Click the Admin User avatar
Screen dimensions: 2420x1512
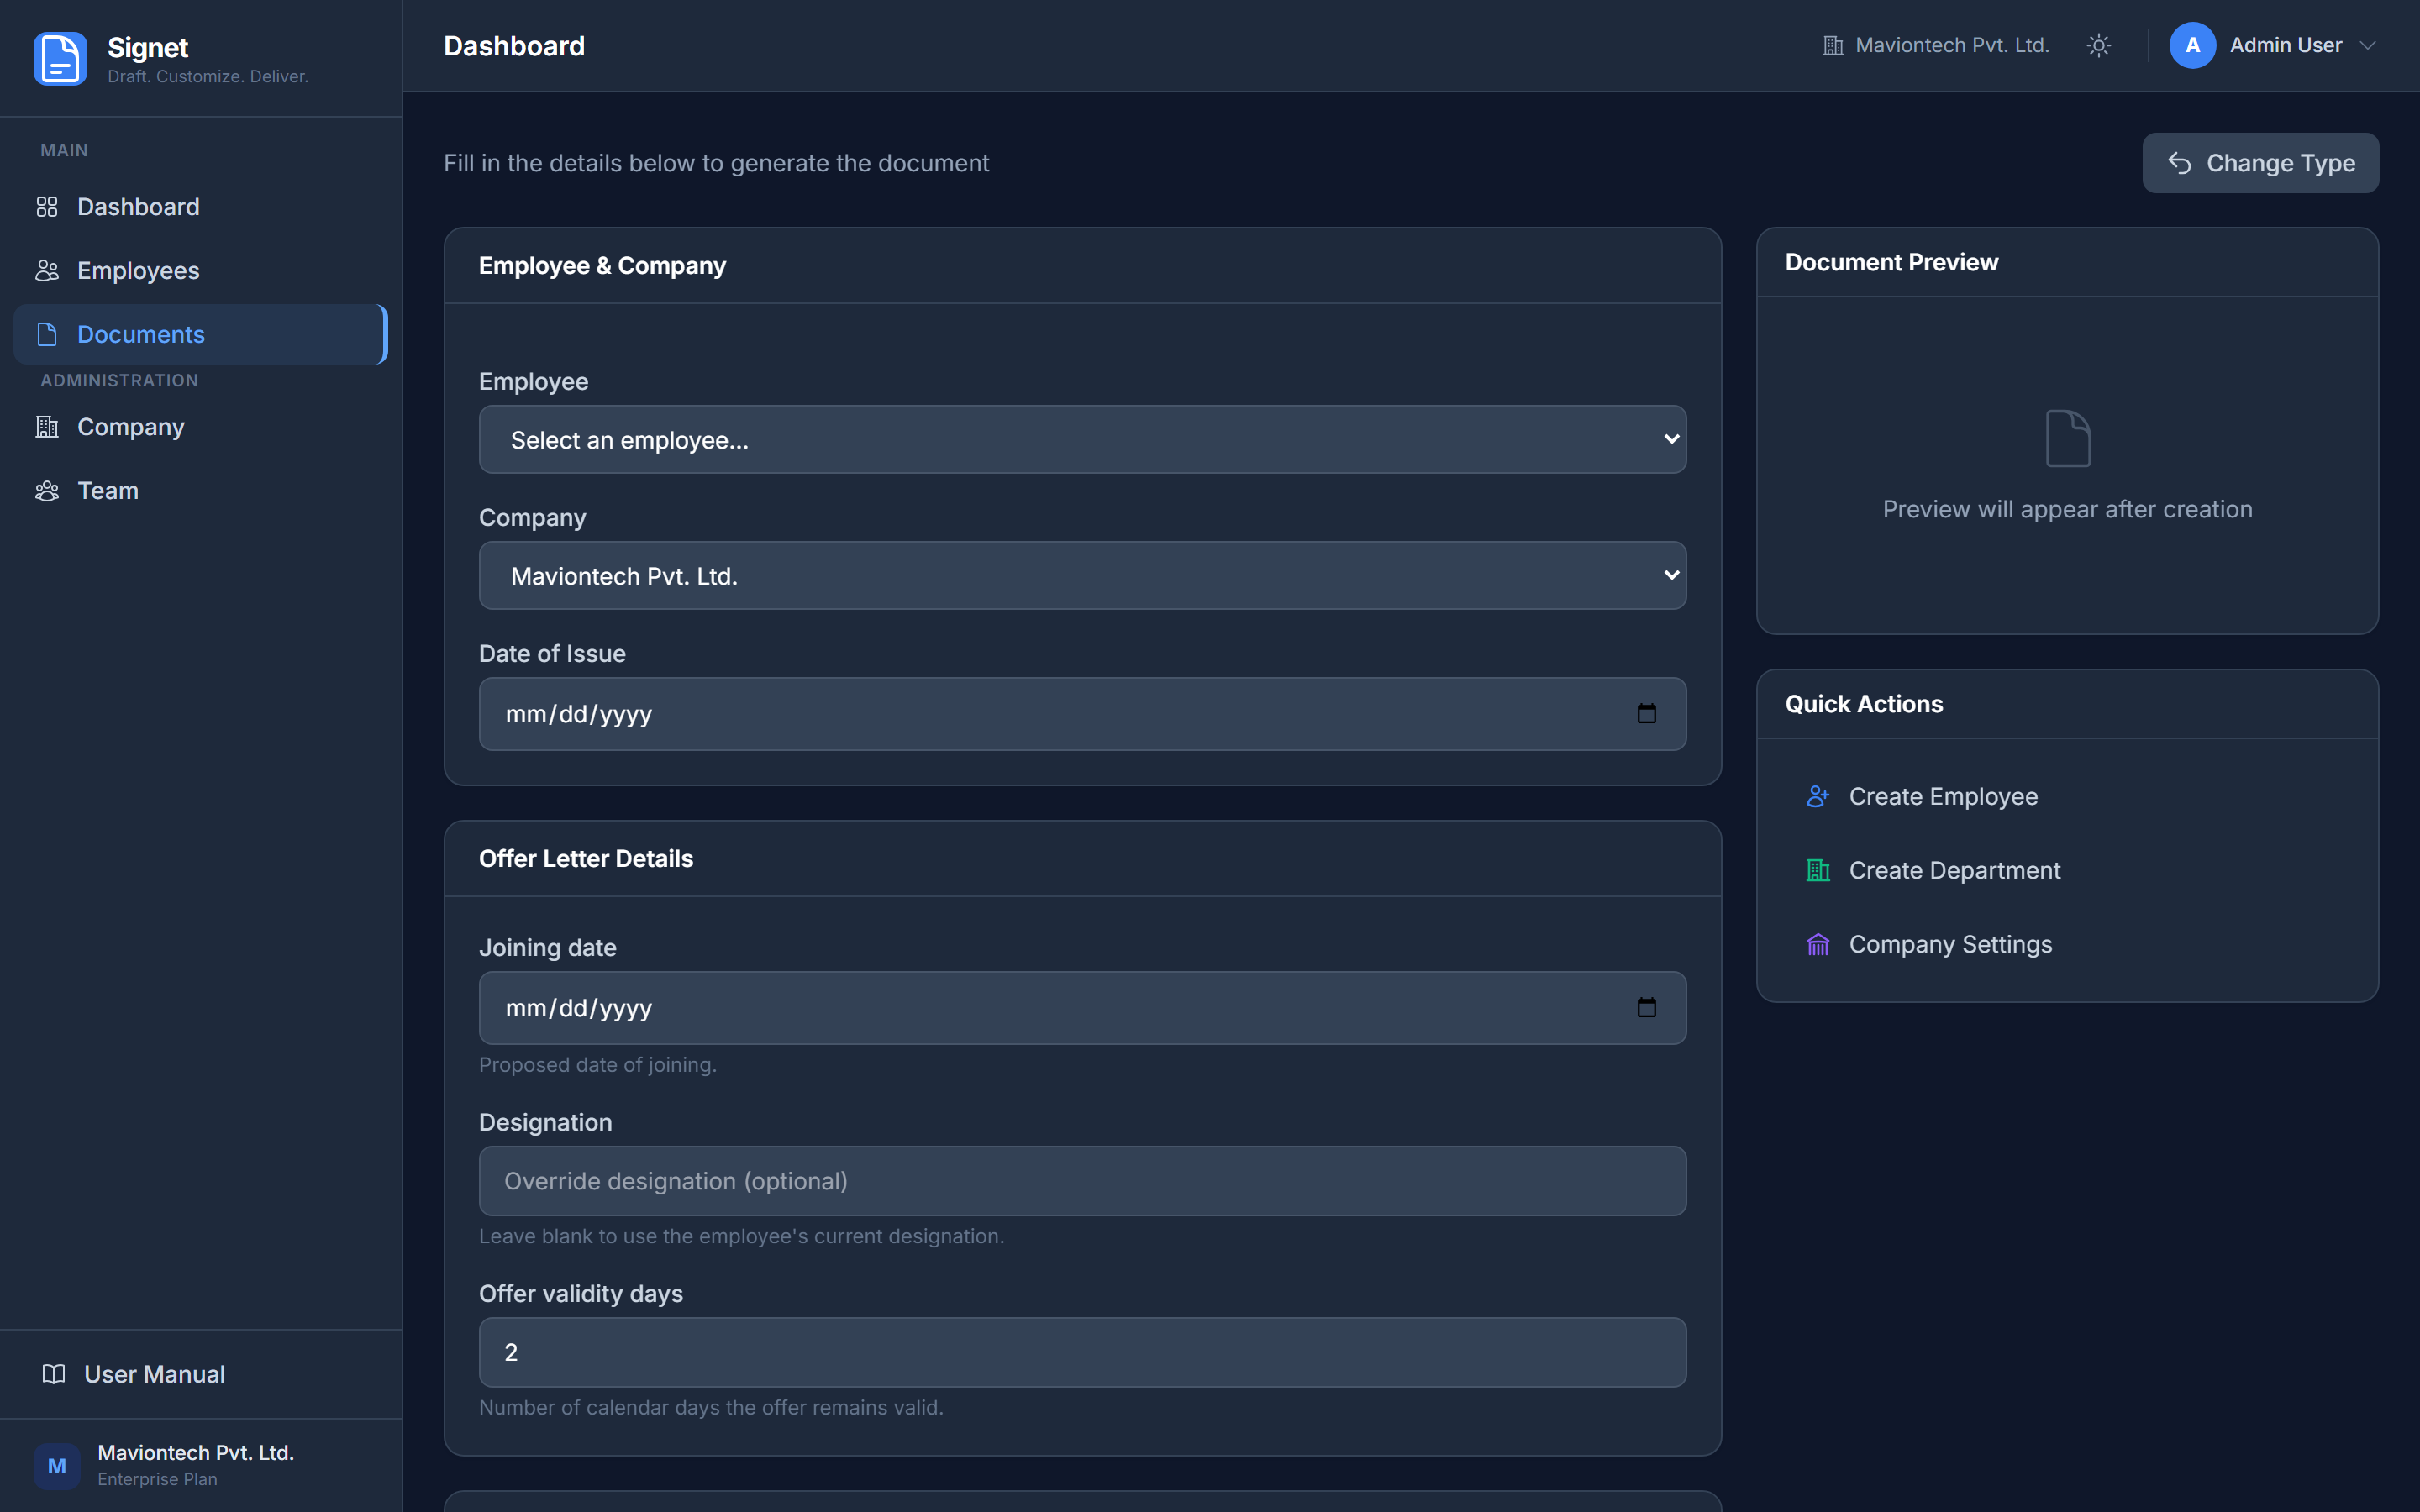(x=2192, y=46)
